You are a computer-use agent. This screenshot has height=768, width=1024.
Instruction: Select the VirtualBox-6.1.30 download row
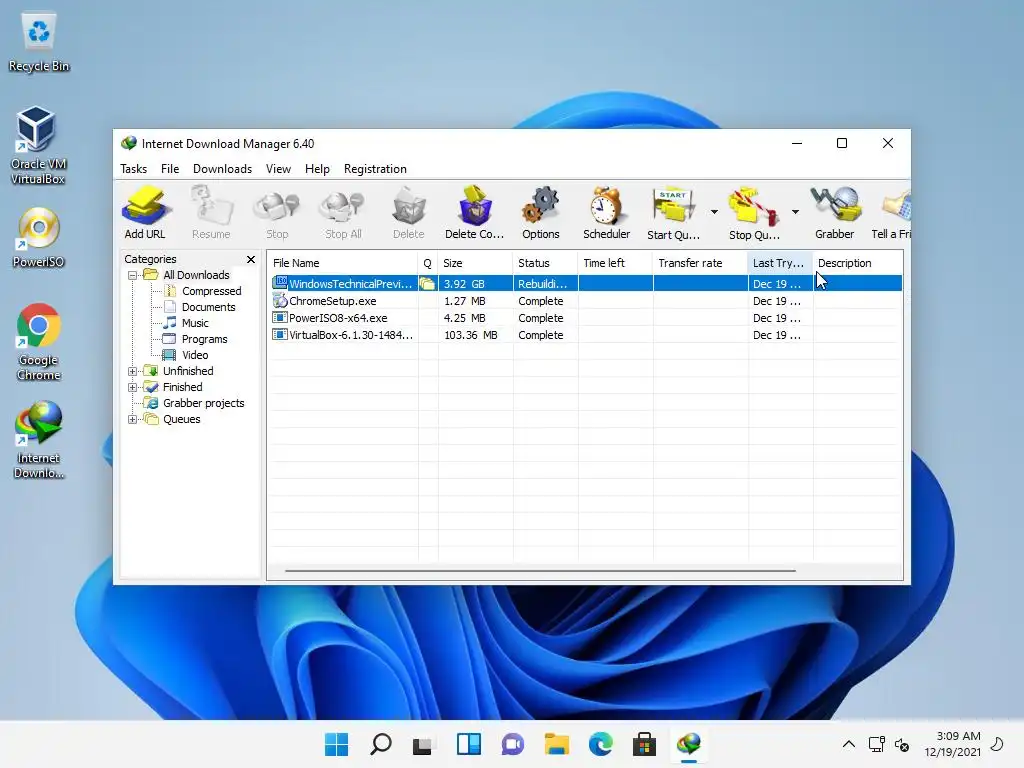pos(586,335)
